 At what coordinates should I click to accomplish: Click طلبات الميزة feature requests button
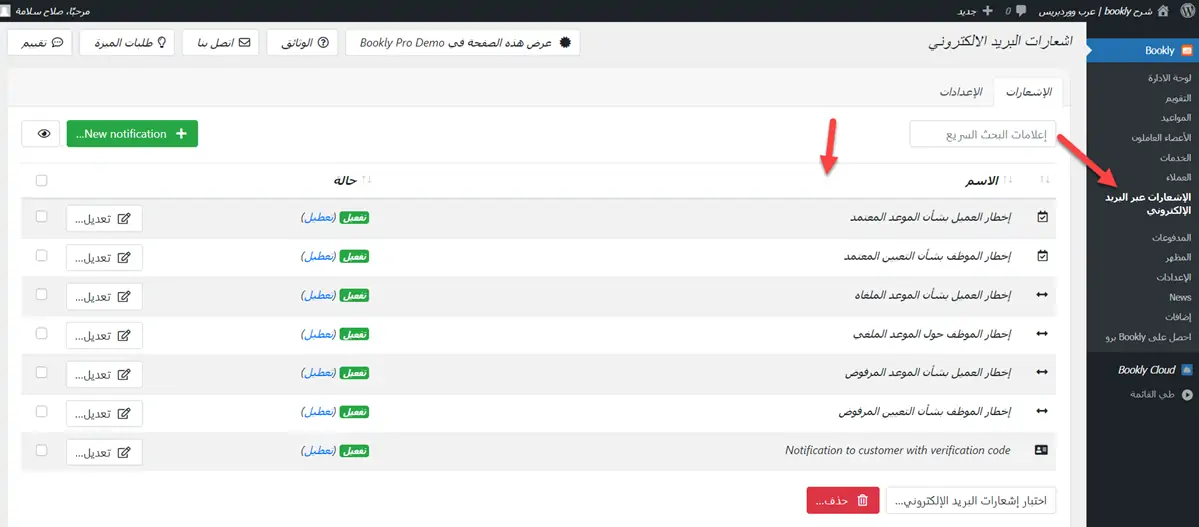coord(126,43)
